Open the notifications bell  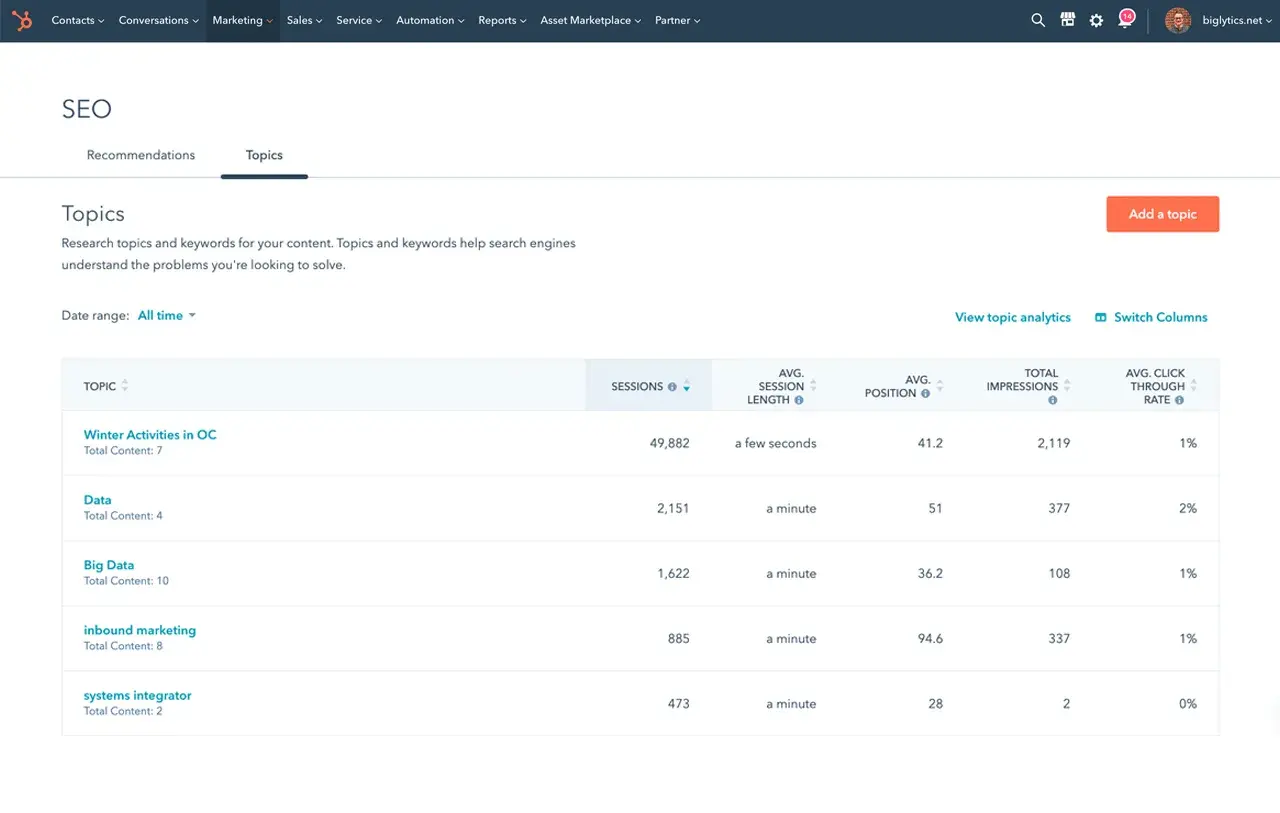pos(1127,20)
